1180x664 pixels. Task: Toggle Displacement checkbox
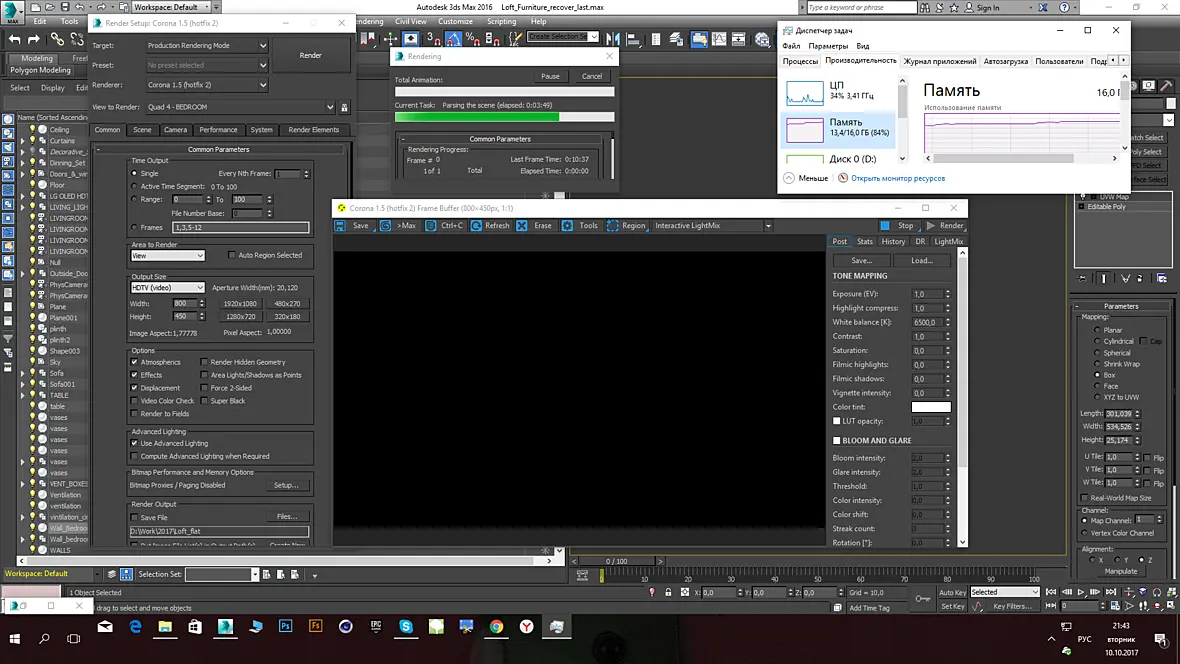[135, 388]
